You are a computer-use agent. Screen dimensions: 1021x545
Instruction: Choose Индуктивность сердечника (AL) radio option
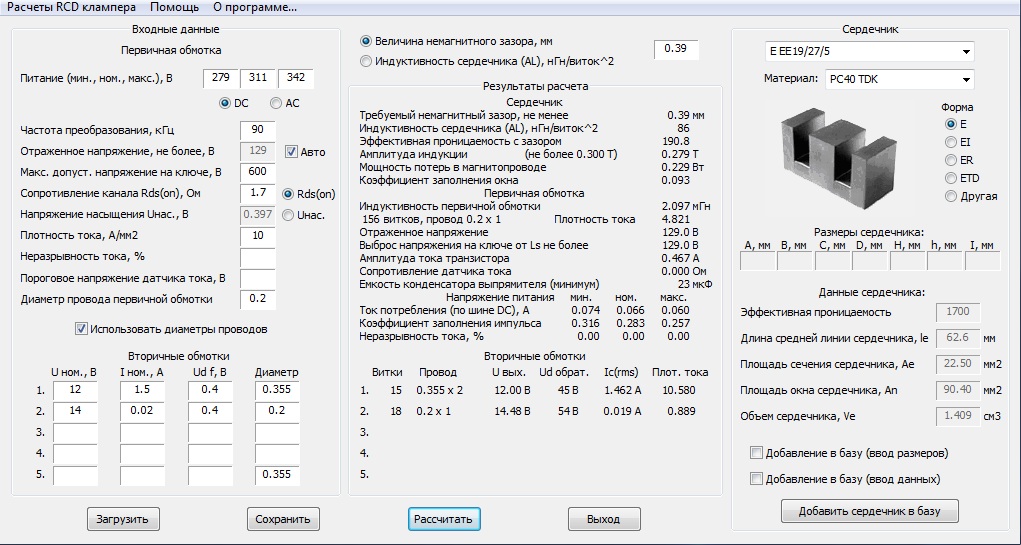click(x=366, y=62)
